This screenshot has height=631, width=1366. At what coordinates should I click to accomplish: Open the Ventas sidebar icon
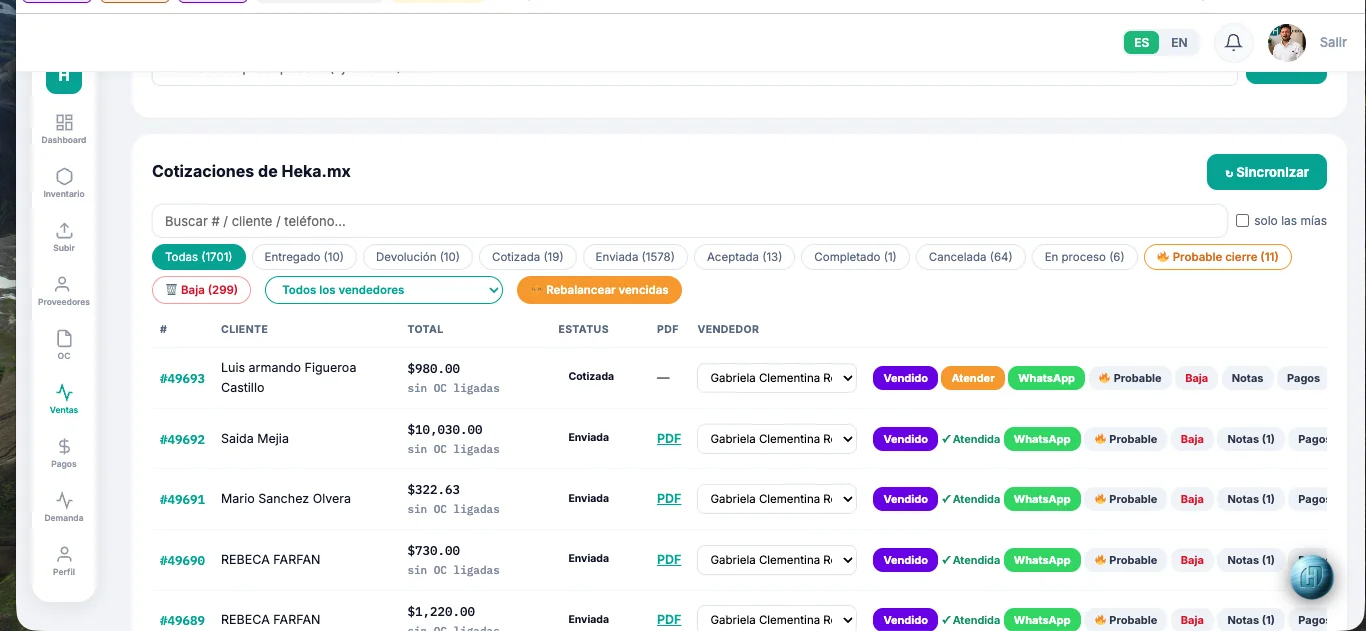[64, 398]
